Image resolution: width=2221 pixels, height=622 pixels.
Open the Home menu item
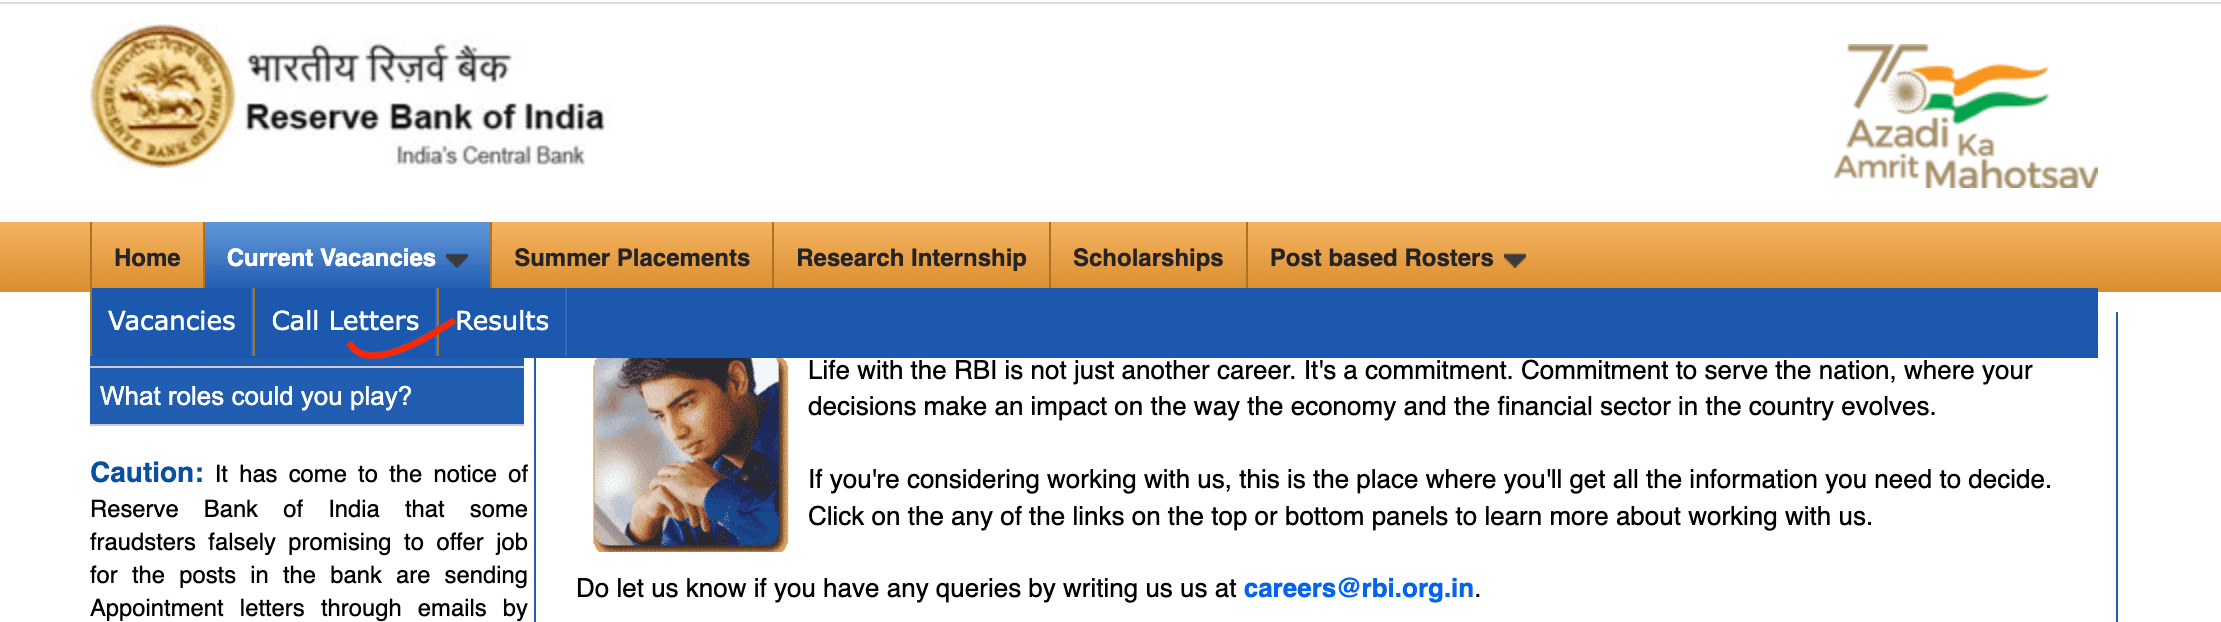147,257
